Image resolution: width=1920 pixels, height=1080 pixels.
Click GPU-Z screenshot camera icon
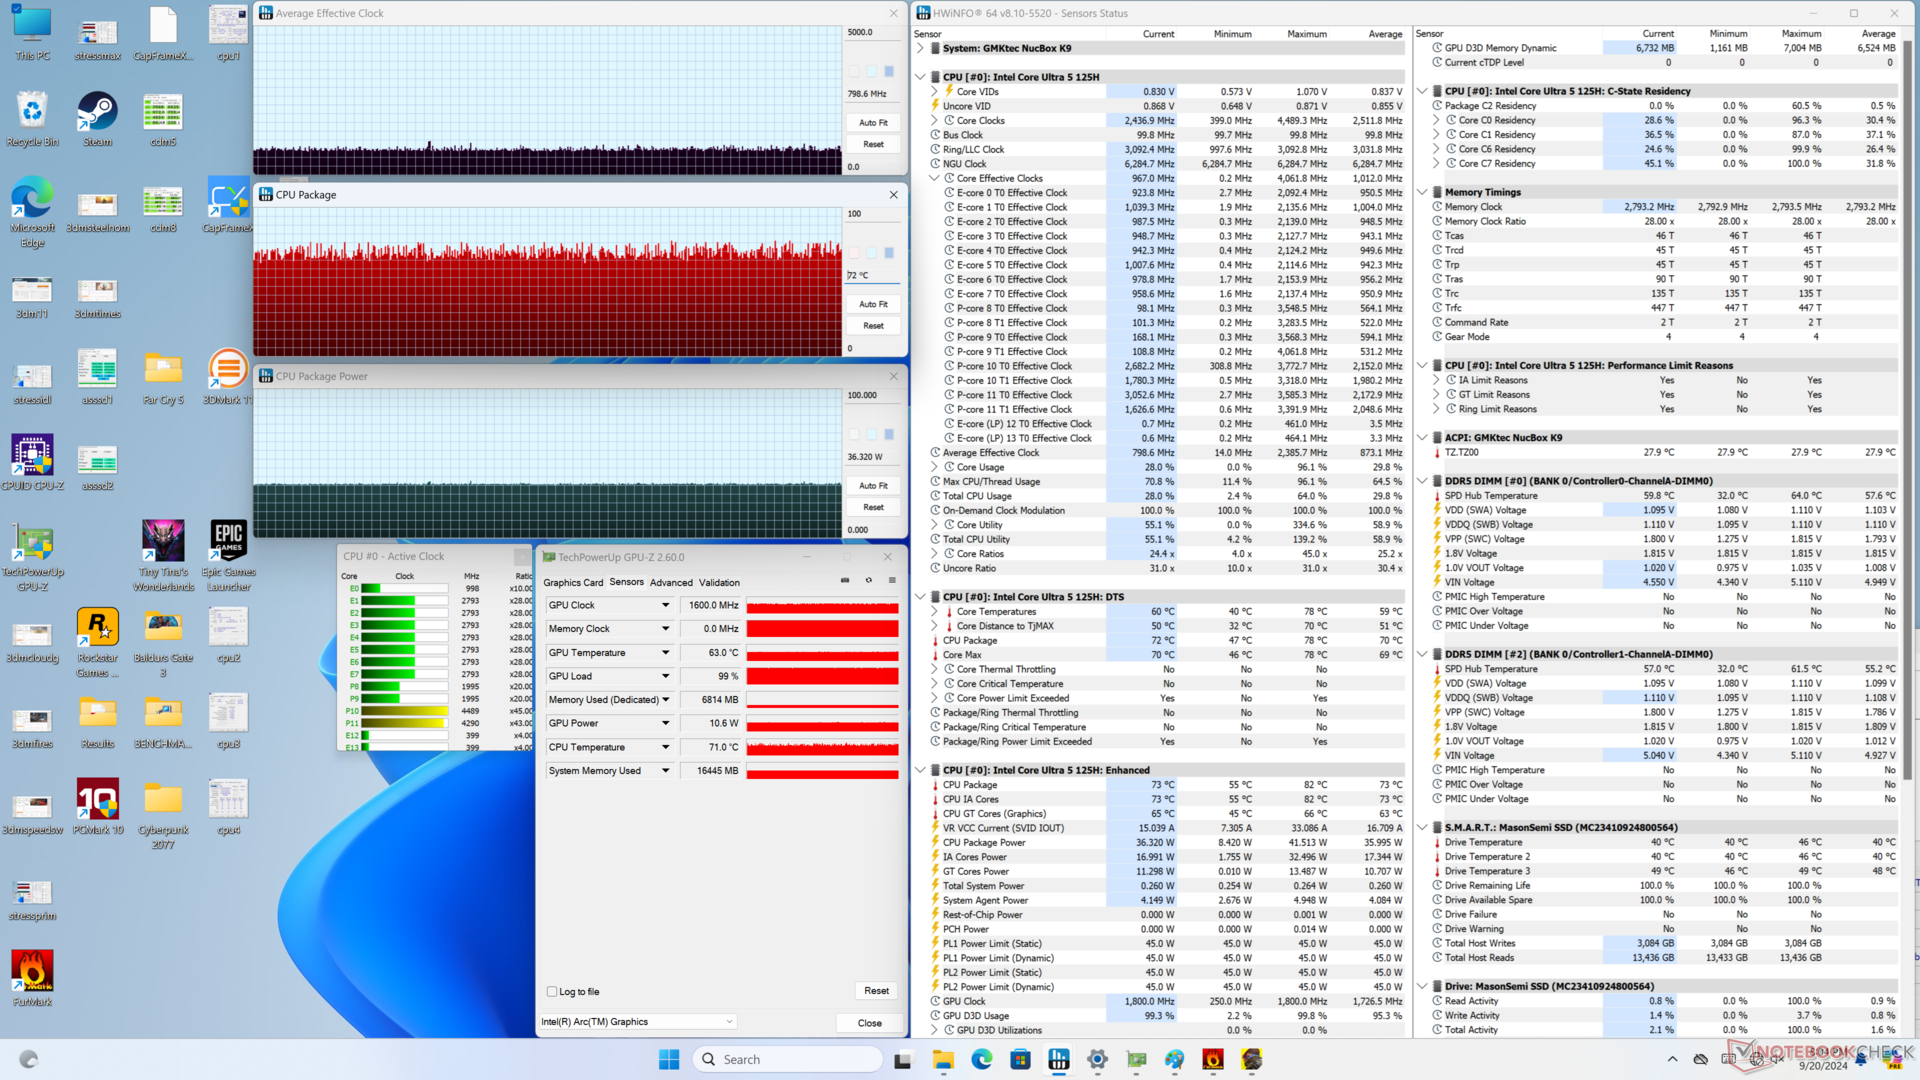tap(845, 581)
